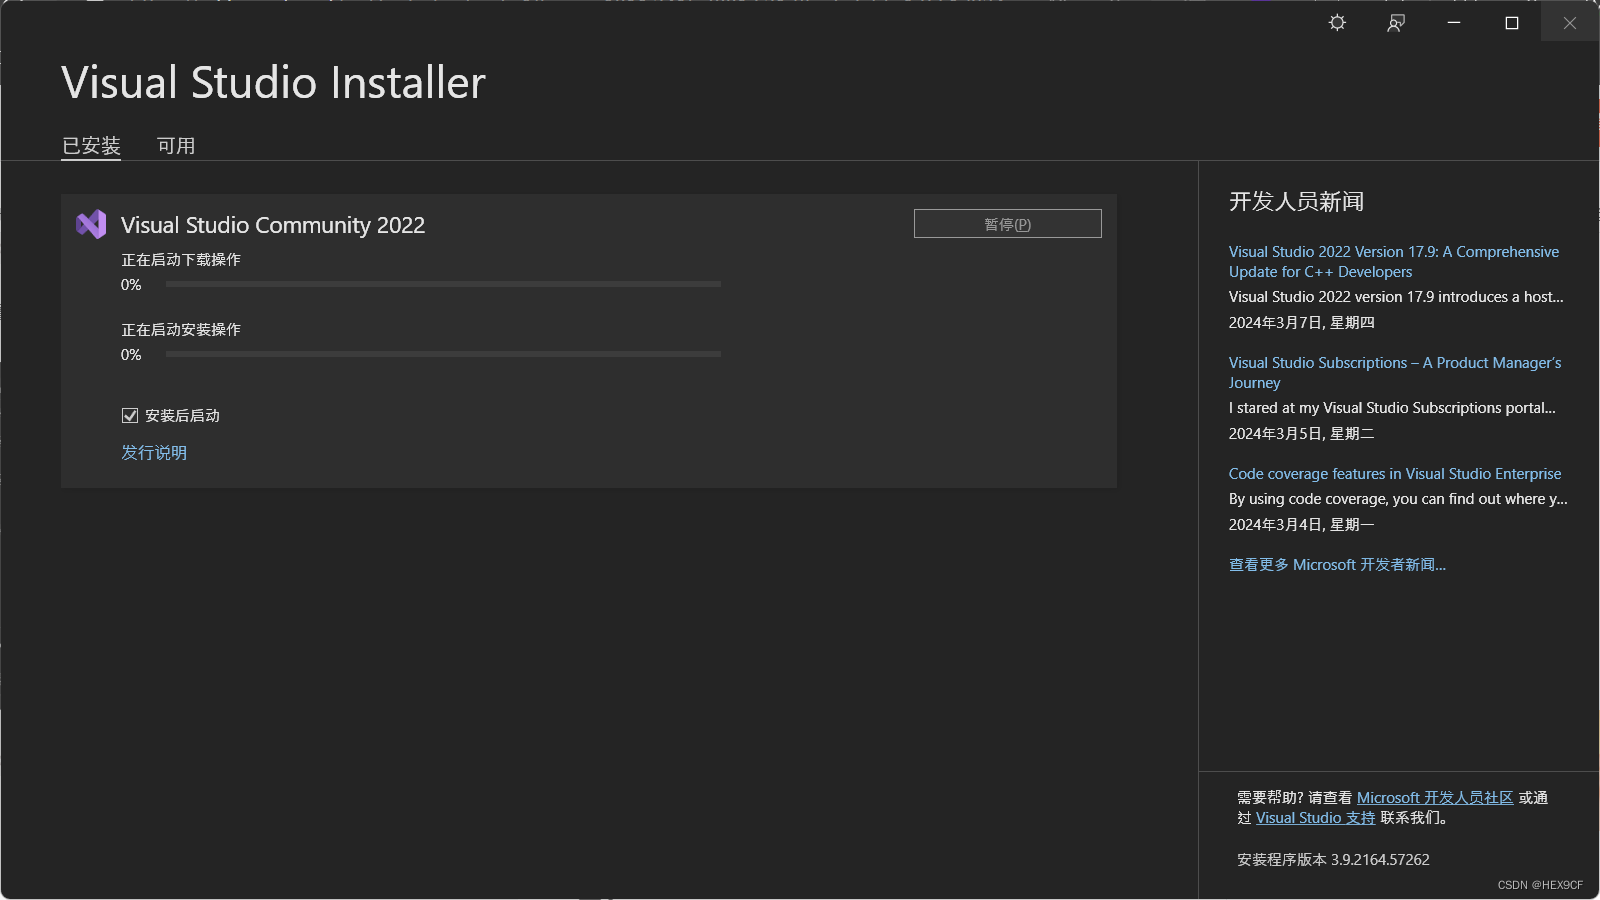Click the 正在启动下载操作 status text

click(181, 260)
